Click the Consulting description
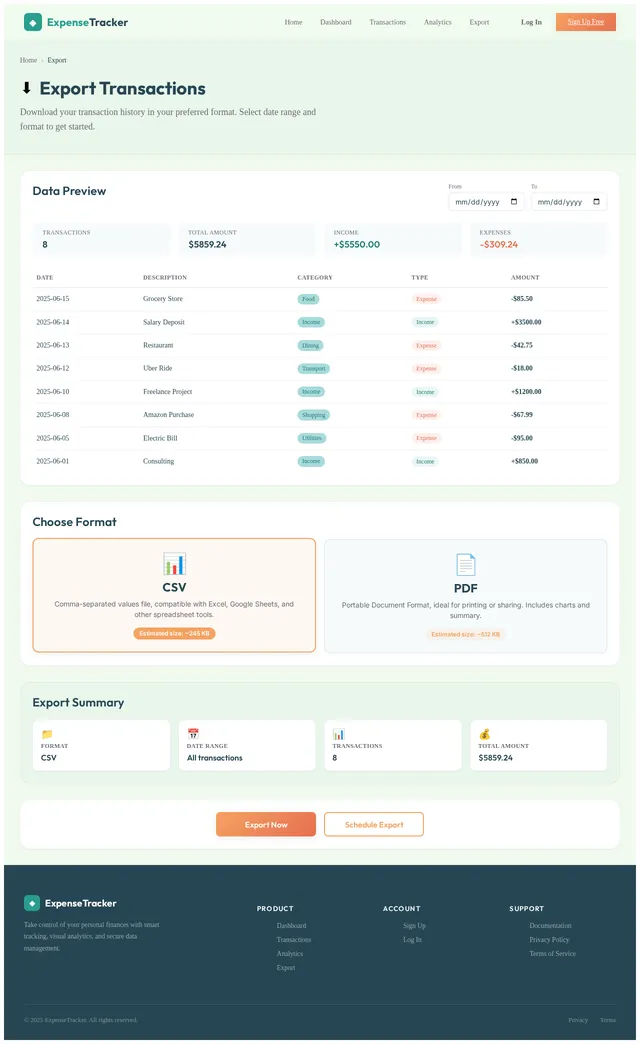The height and width of the screenshot is (1044, 640). (159, 461)
